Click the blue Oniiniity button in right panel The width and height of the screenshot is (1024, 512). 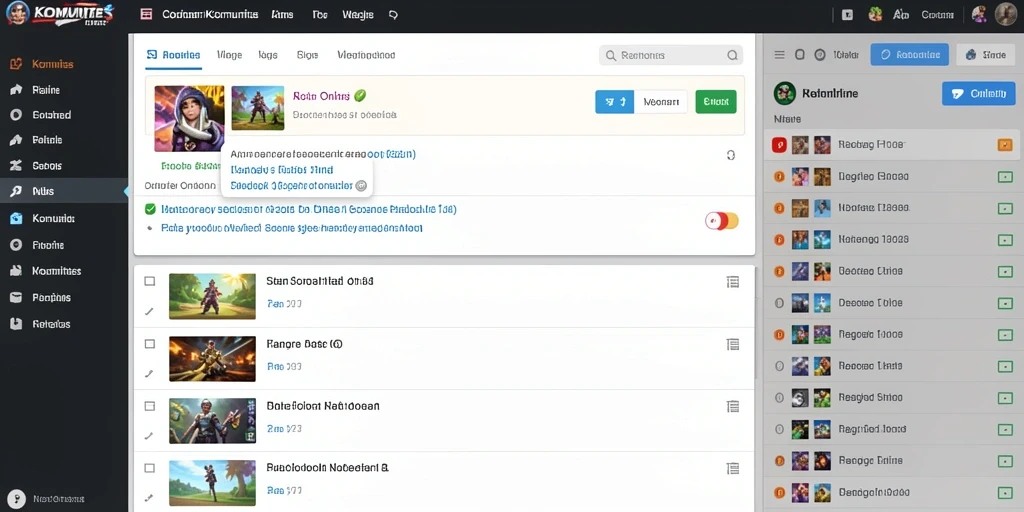pos(978,94)
